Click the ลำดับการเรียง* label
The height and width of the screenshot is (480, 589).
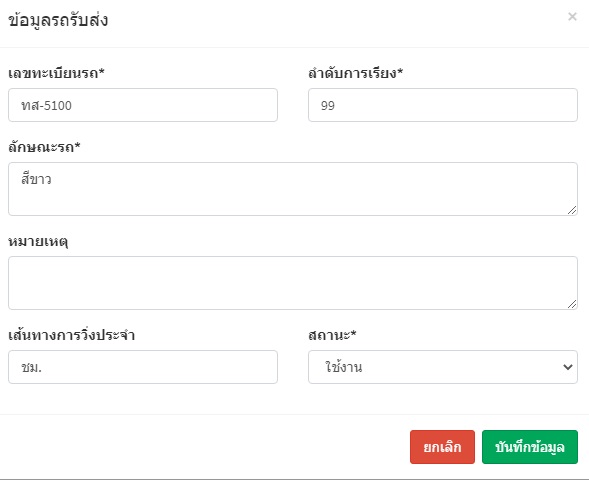click(x=355, y=73)
